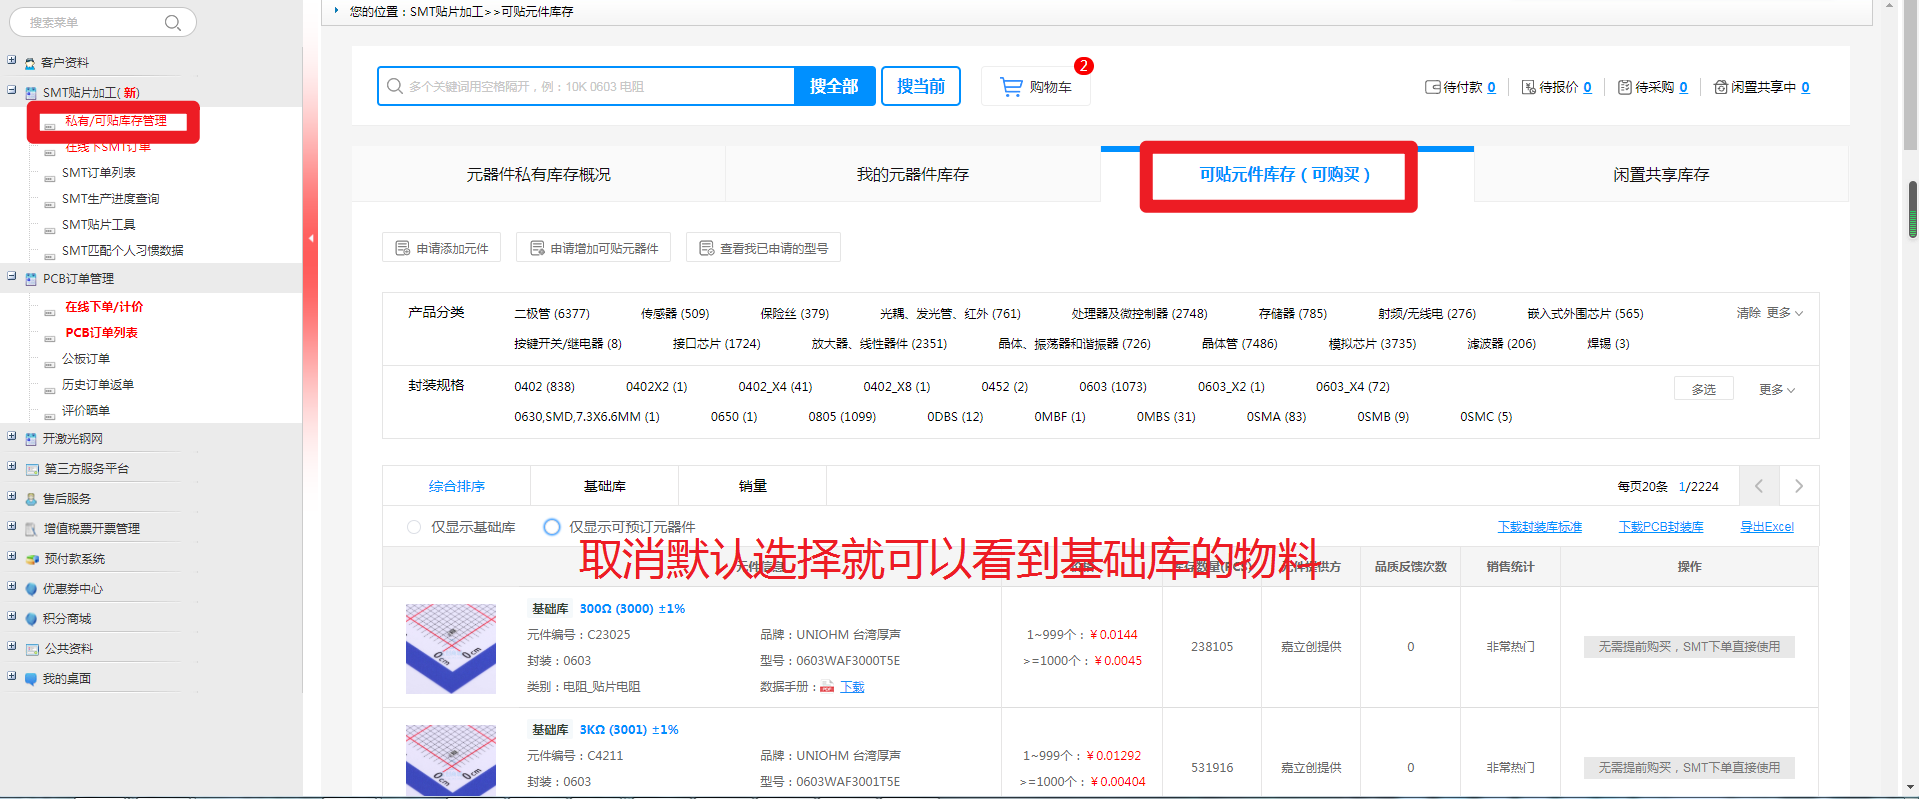Viewport: 1919px width, 799px height.
Task: Click the 待采购 clipboard icon
Action: [x=1624, y=87]
